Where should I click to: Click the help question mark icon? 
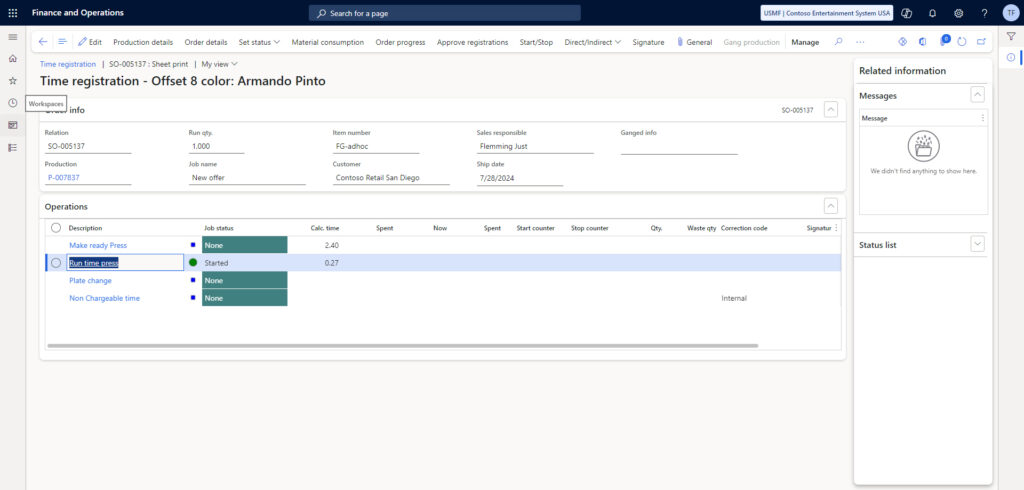tap(984, 13)
